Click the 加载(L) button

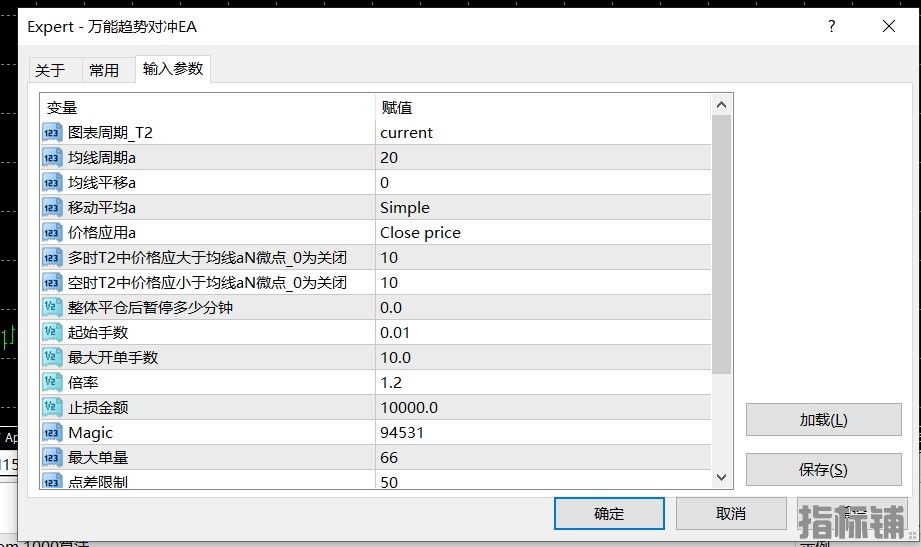pyautogui.click(x=823, y=420)
